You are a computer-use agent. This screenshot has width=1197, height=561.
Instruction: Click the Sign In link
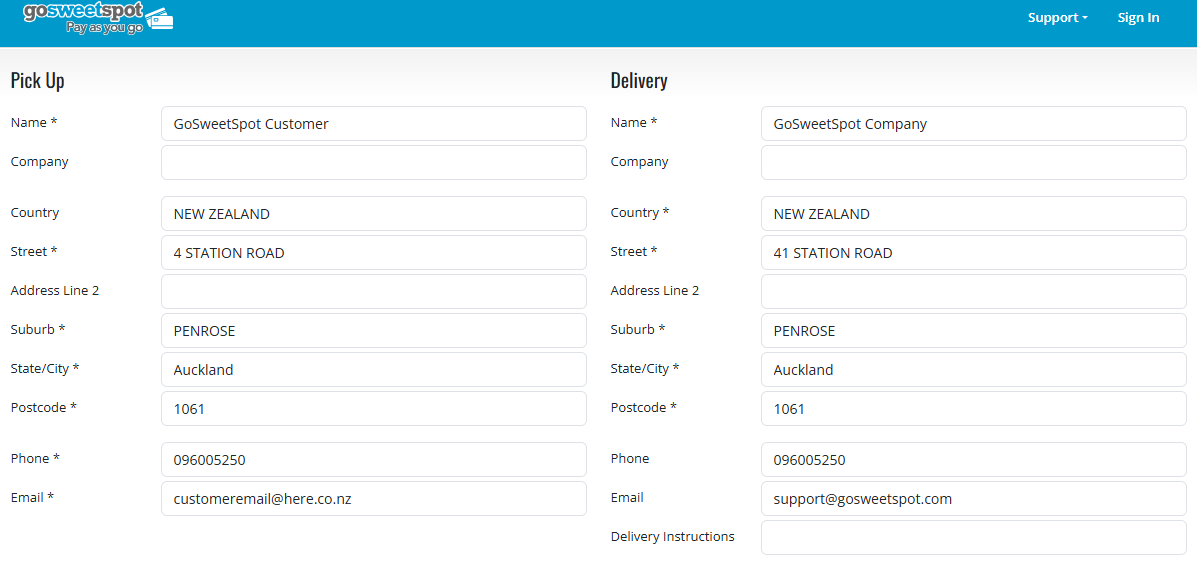click(1138, 18)
